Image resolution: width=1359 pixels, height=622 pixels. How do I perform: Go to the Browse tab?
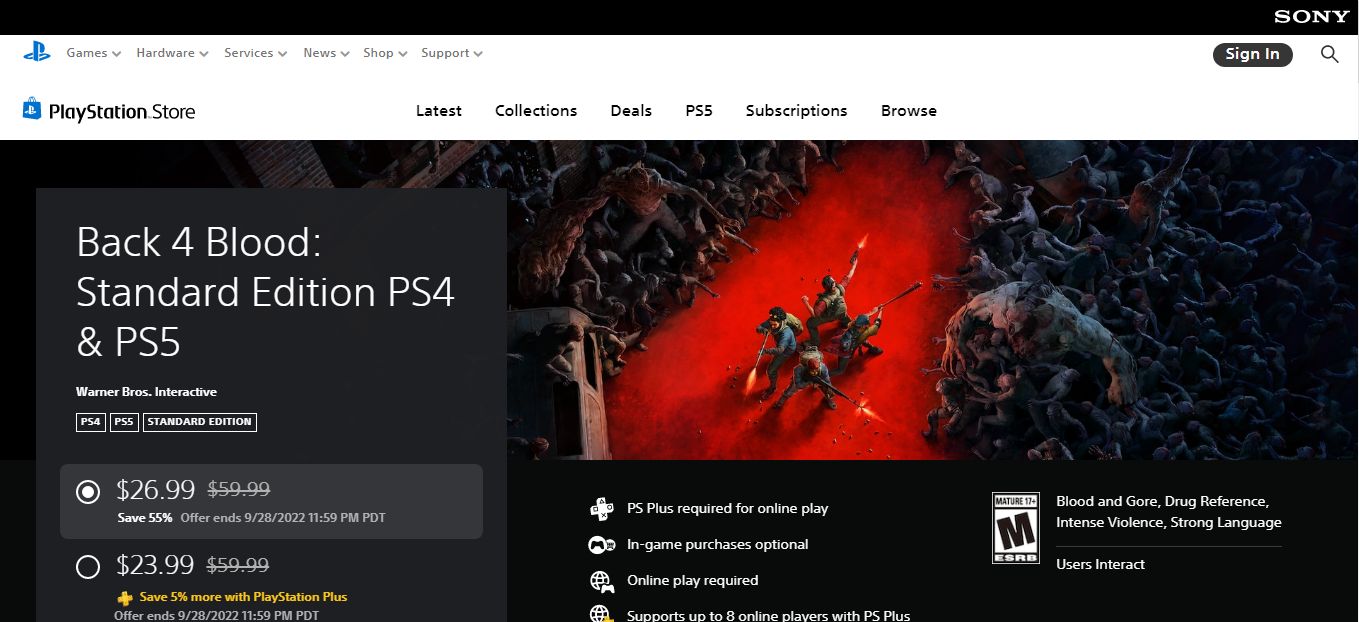coord(909,111)
